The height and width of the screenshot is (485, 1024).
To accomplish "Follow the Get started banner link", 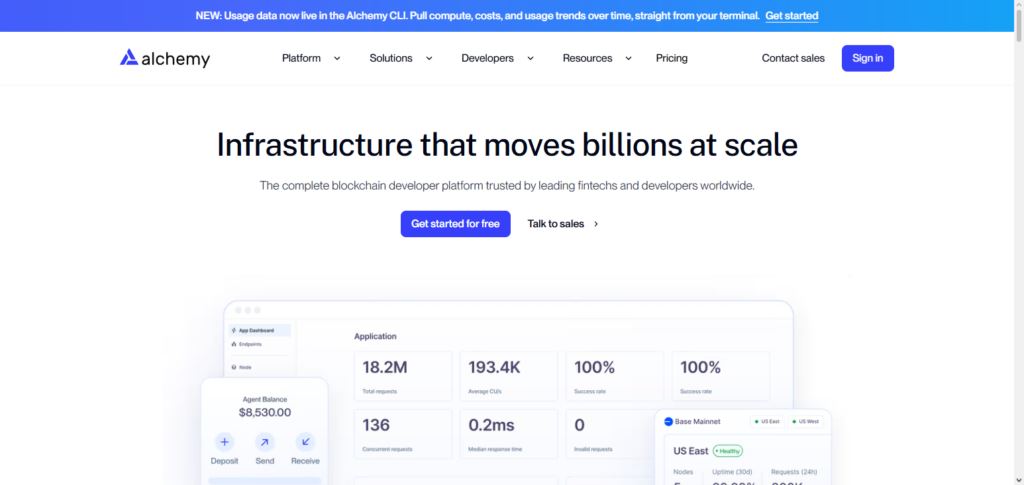I will pos(792,16).
